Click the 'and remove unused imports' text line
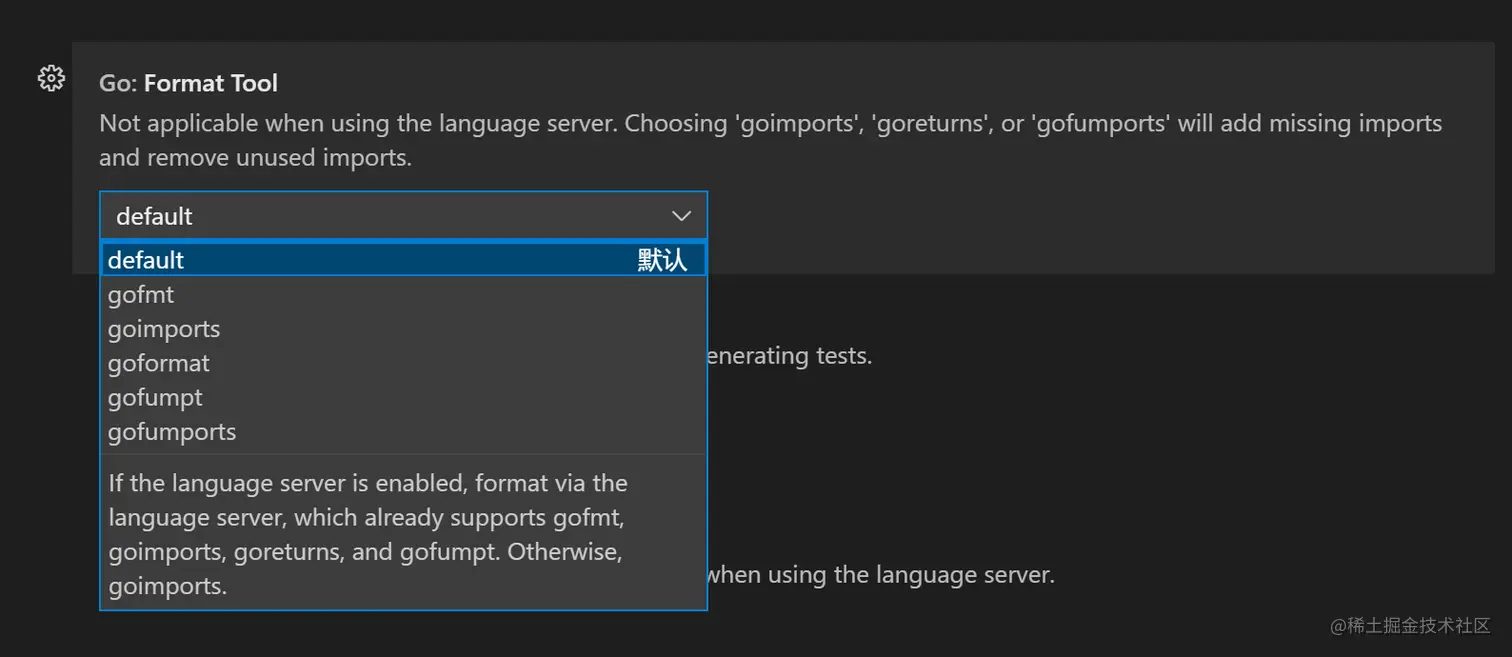 click(255, 157)
